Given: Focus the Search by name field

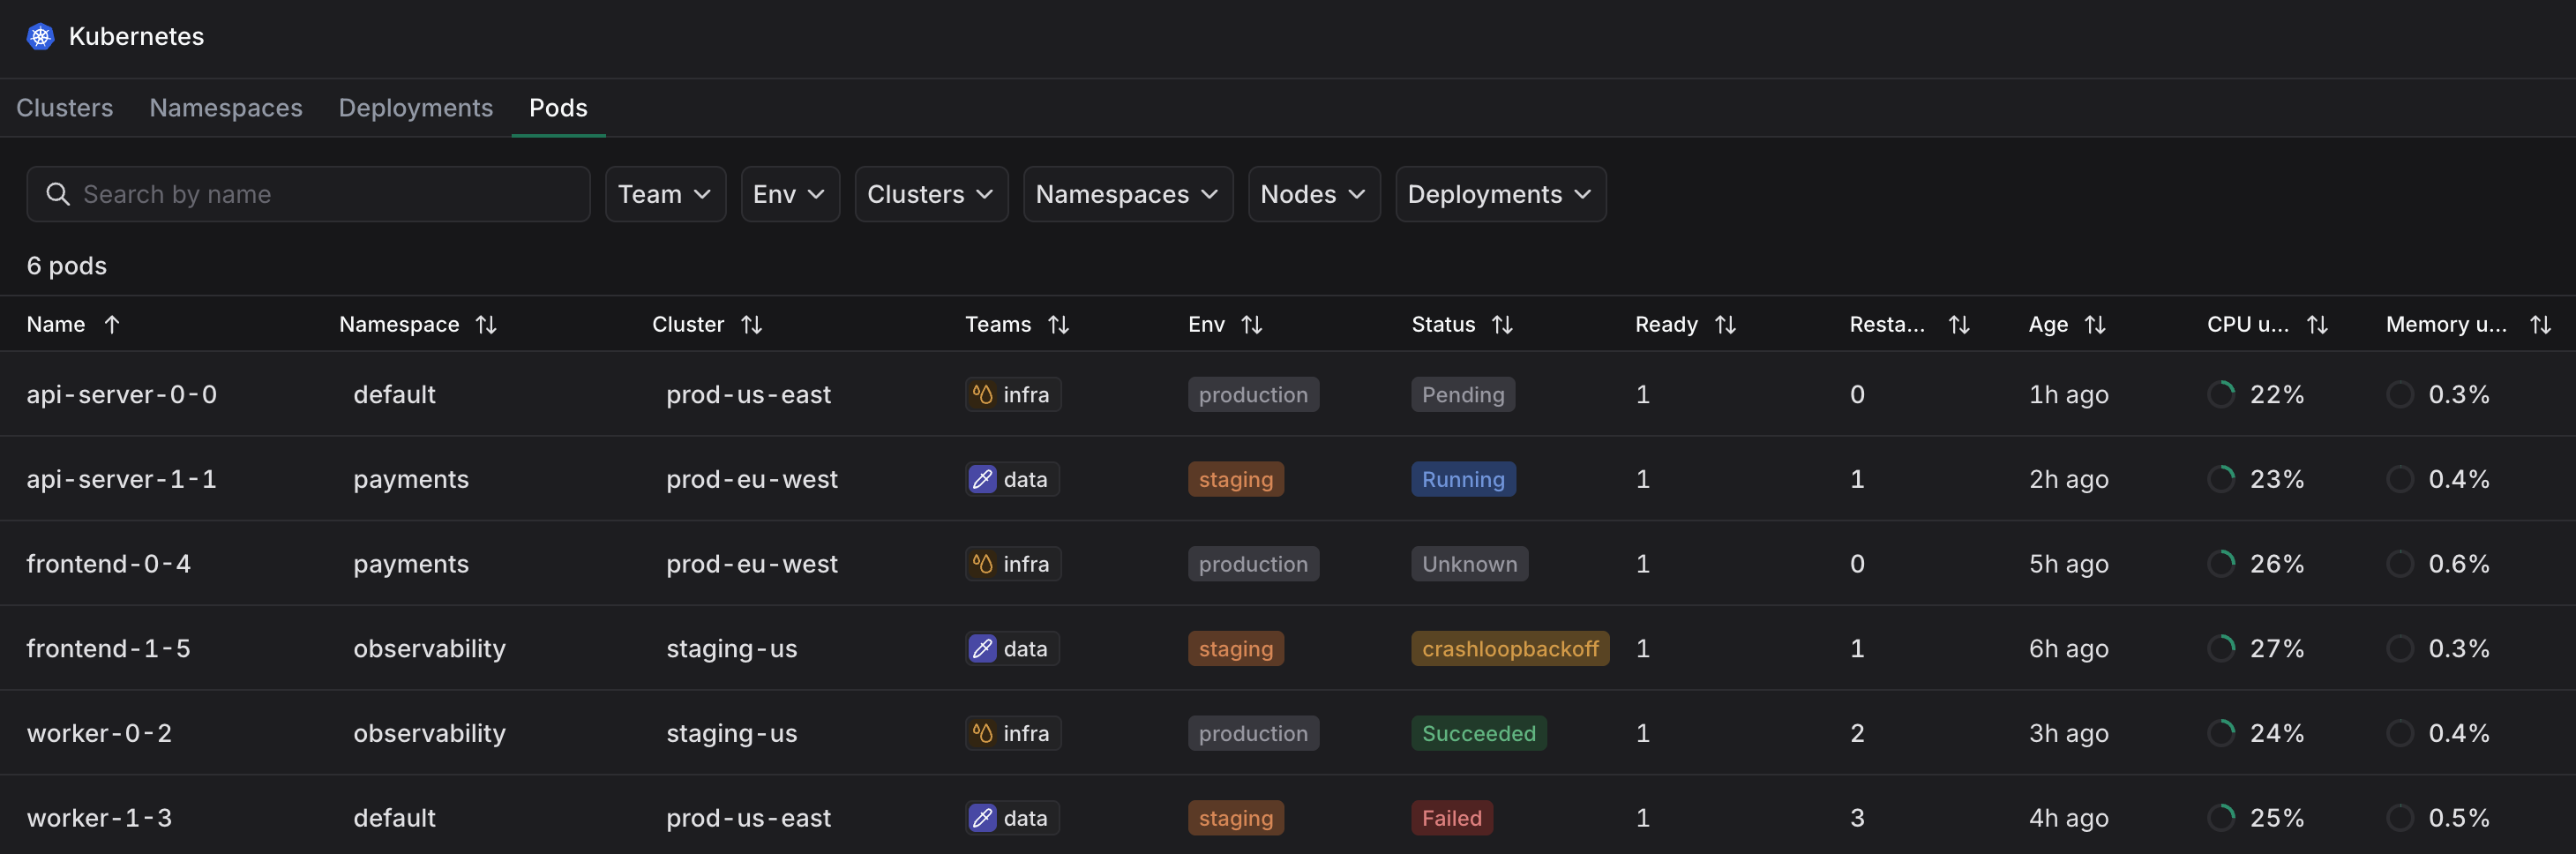Looking at the screenshot, I should [x=308, y=194].
